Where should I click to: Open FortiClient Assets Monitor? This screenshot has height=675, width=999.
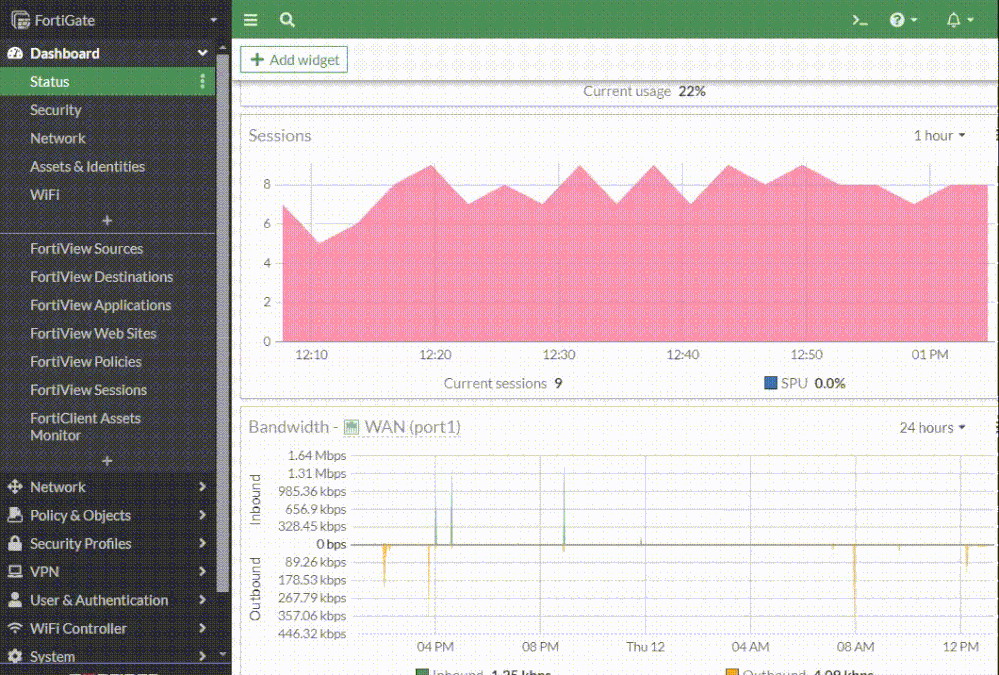[x=85, y=426]
